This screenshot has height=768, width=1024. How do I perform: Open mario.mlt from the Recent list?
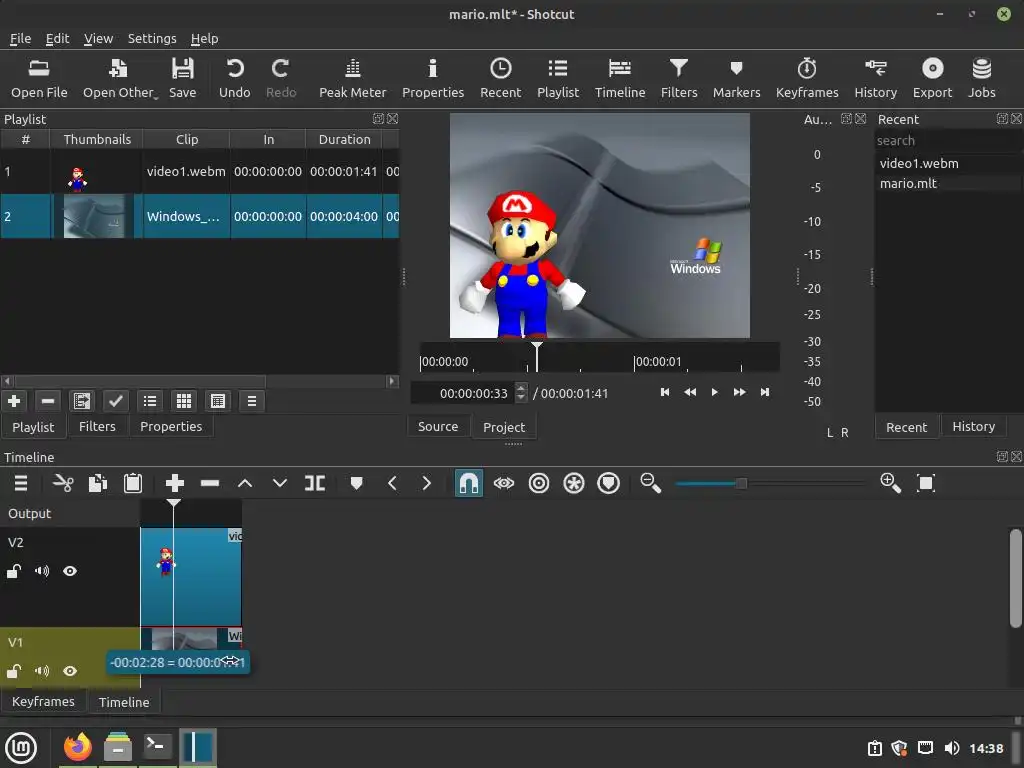click(x=908, y=184)
